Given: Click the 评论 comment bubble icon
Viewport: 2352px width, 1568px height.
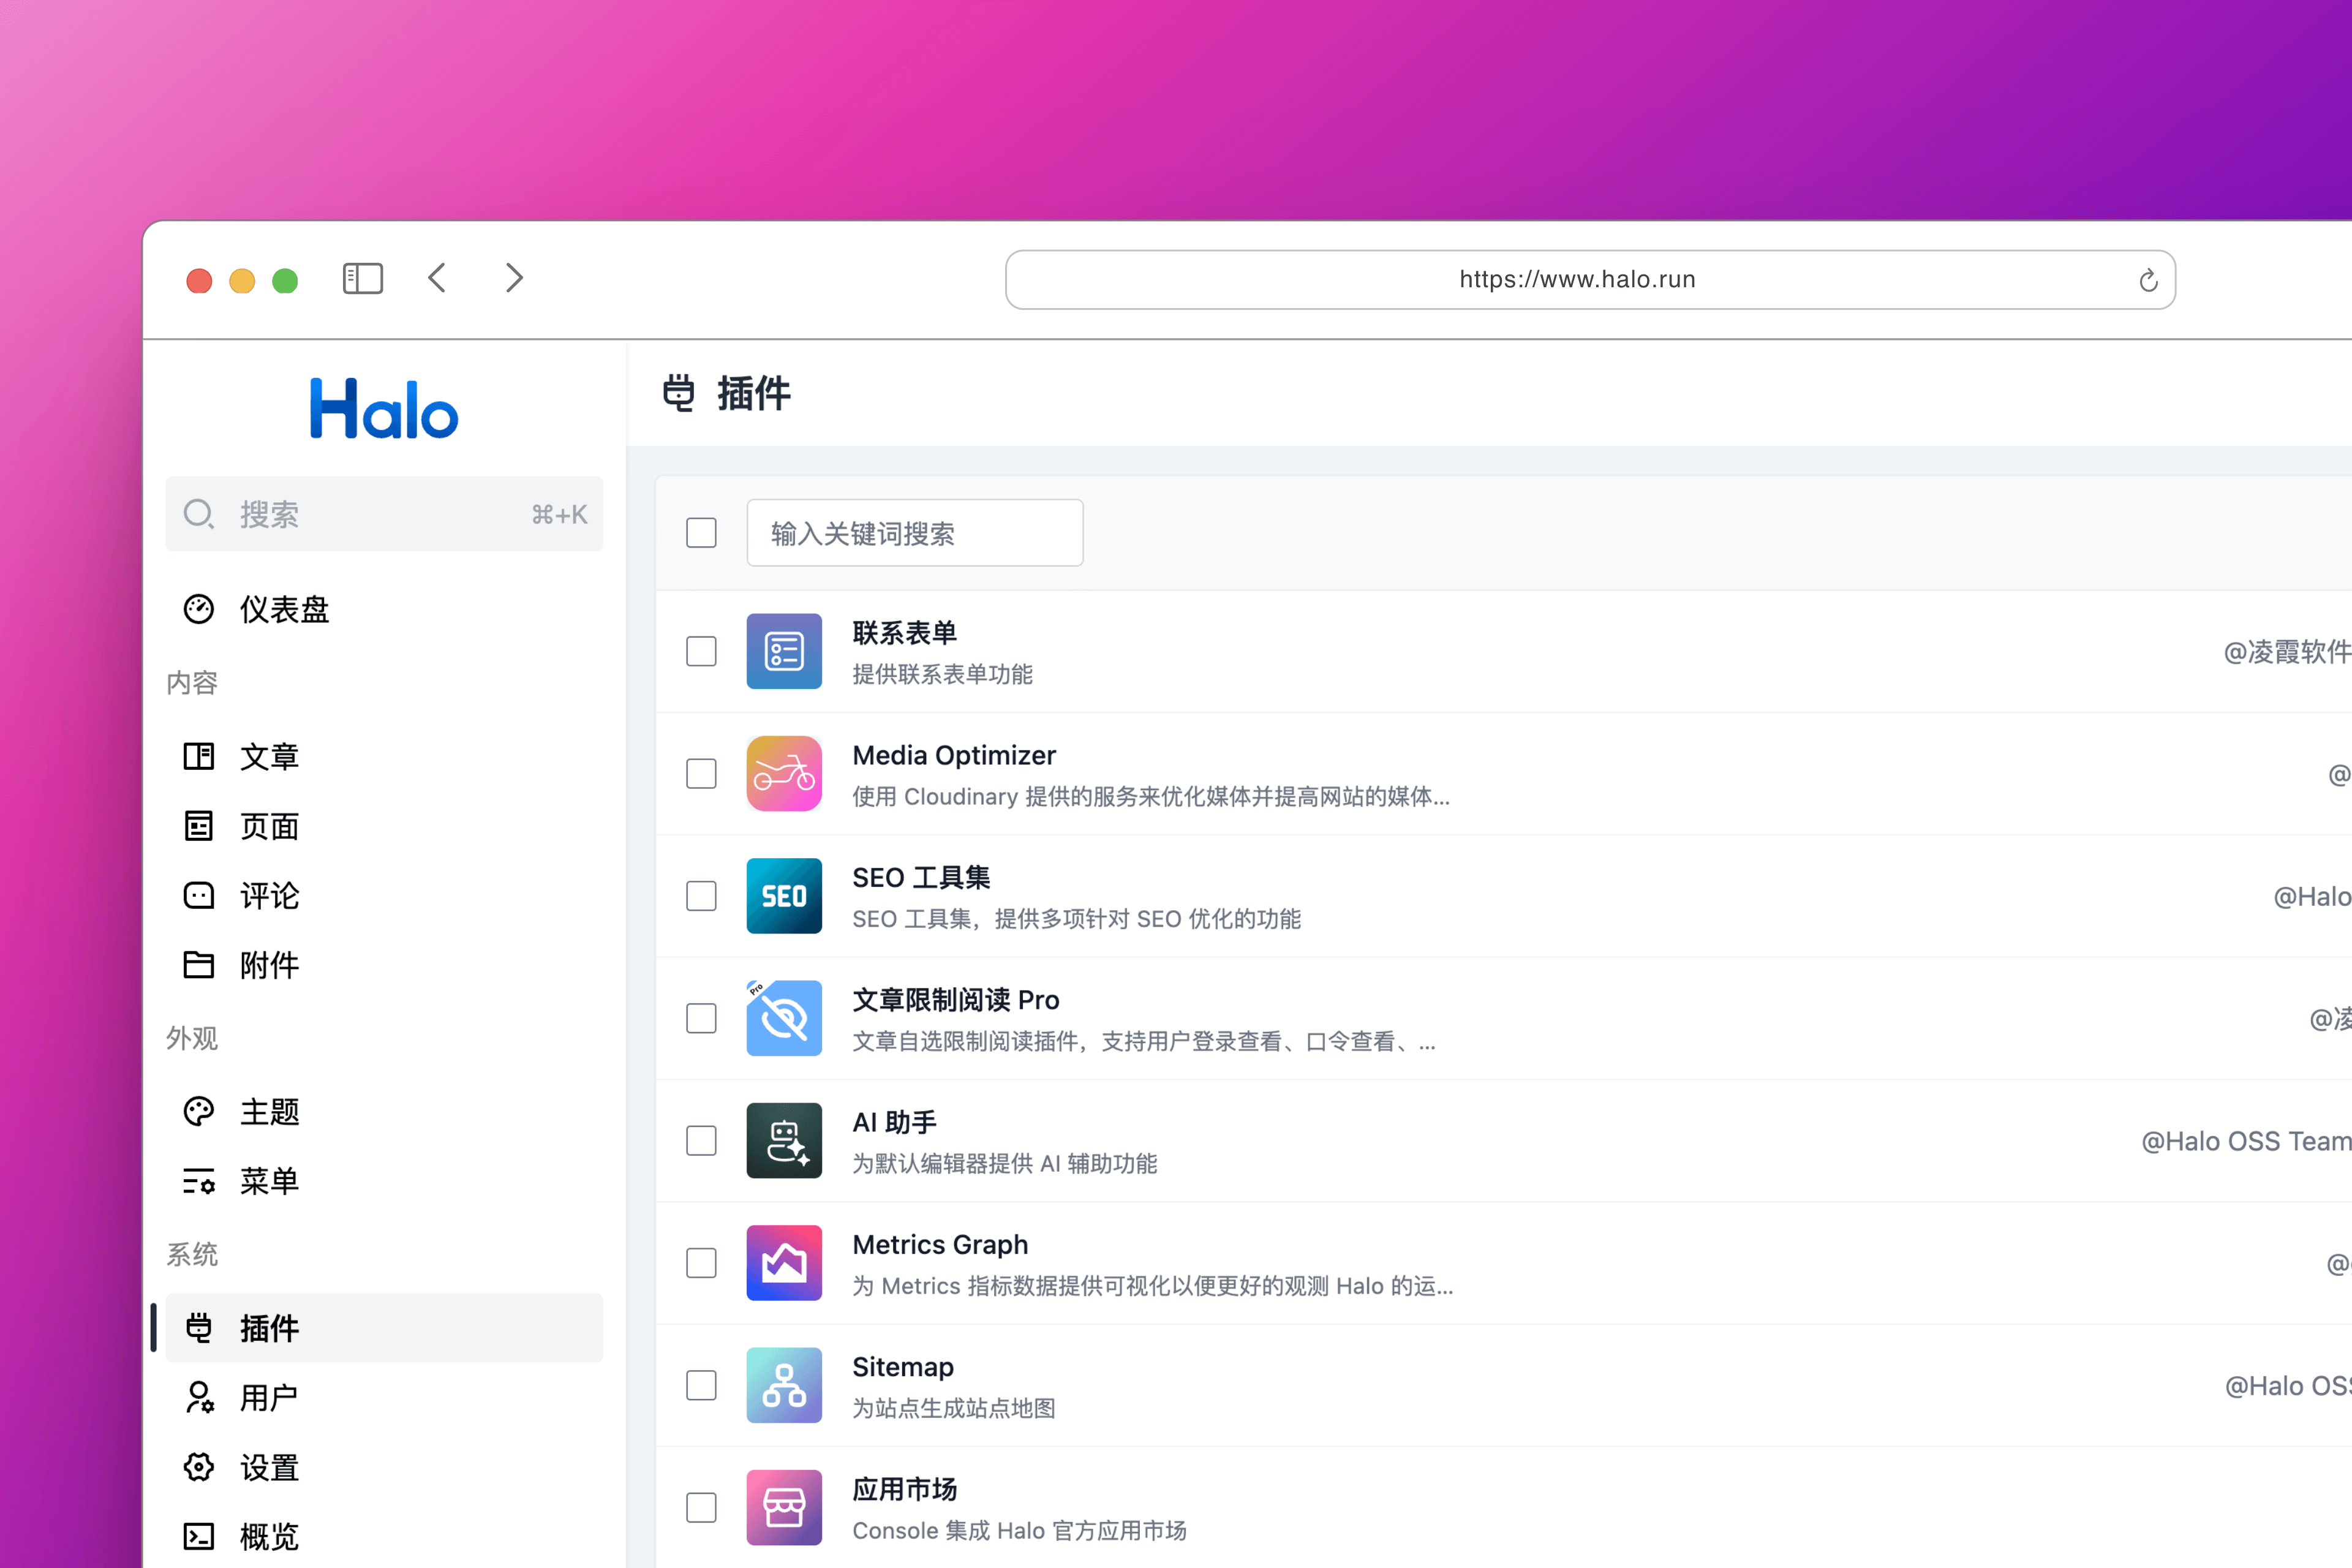Looking at the screenshot, I should [199, 895].
